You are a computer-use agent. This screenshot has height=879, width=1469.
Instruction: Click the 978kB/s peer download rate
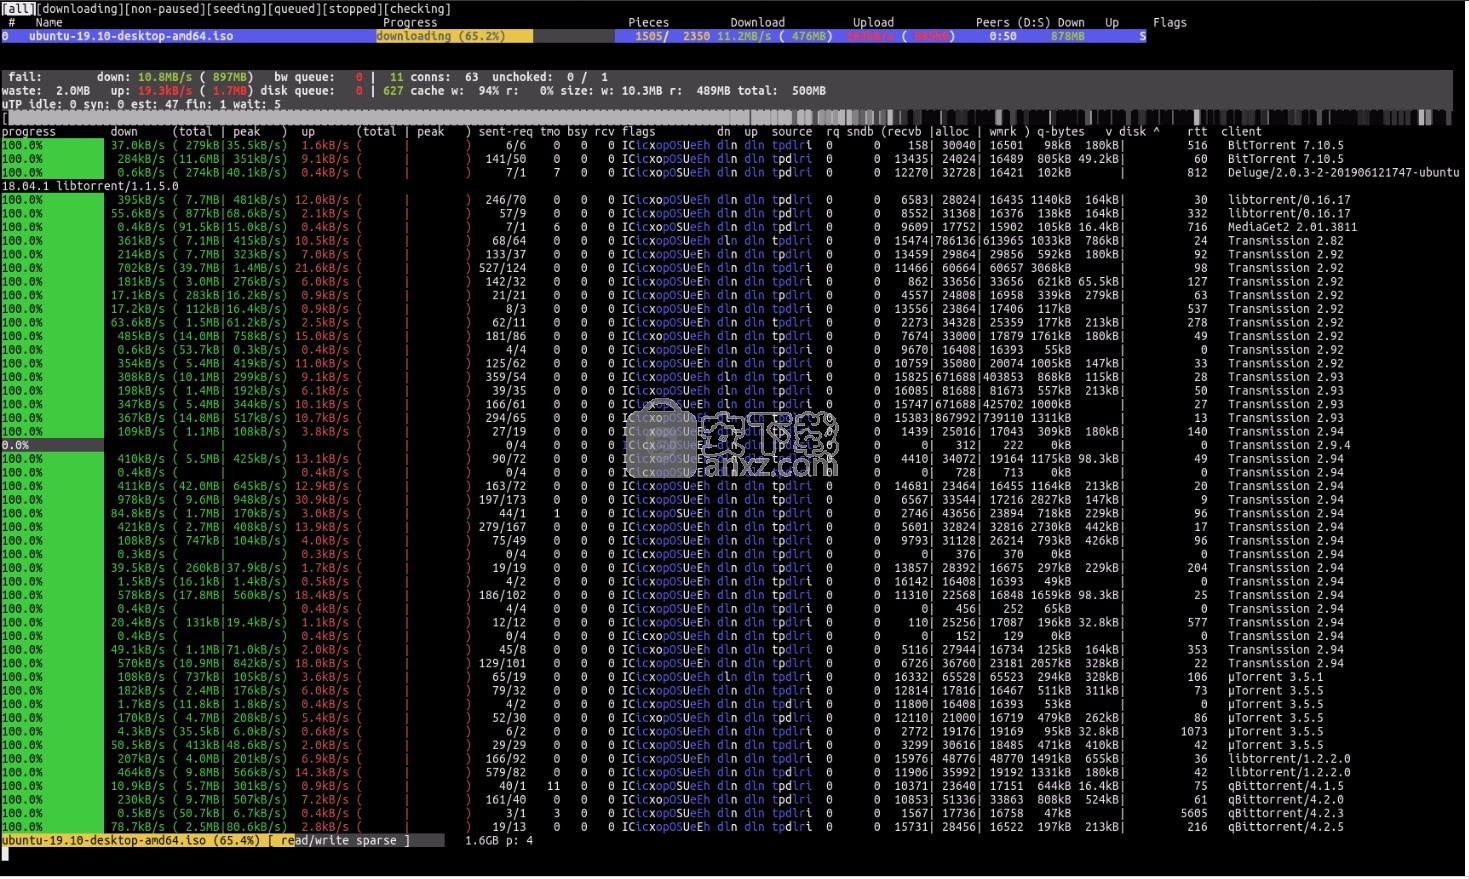click(x=141, y=500)
